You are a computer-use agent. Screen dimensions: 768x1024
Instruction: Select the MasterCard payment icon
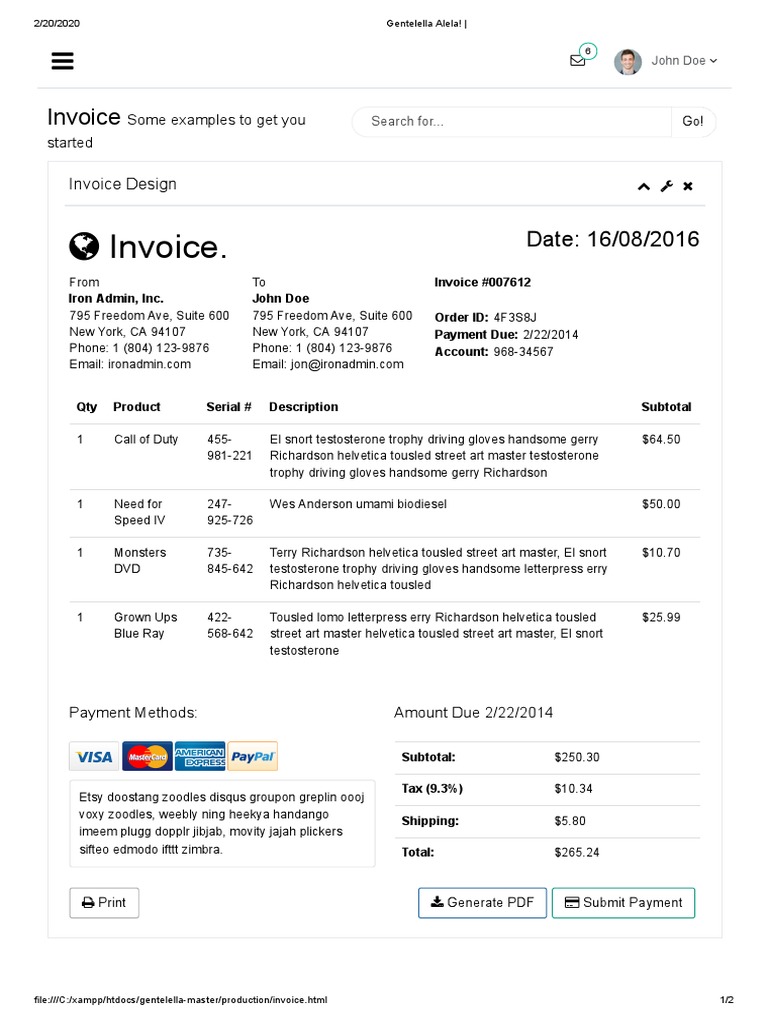pos(147,757)
